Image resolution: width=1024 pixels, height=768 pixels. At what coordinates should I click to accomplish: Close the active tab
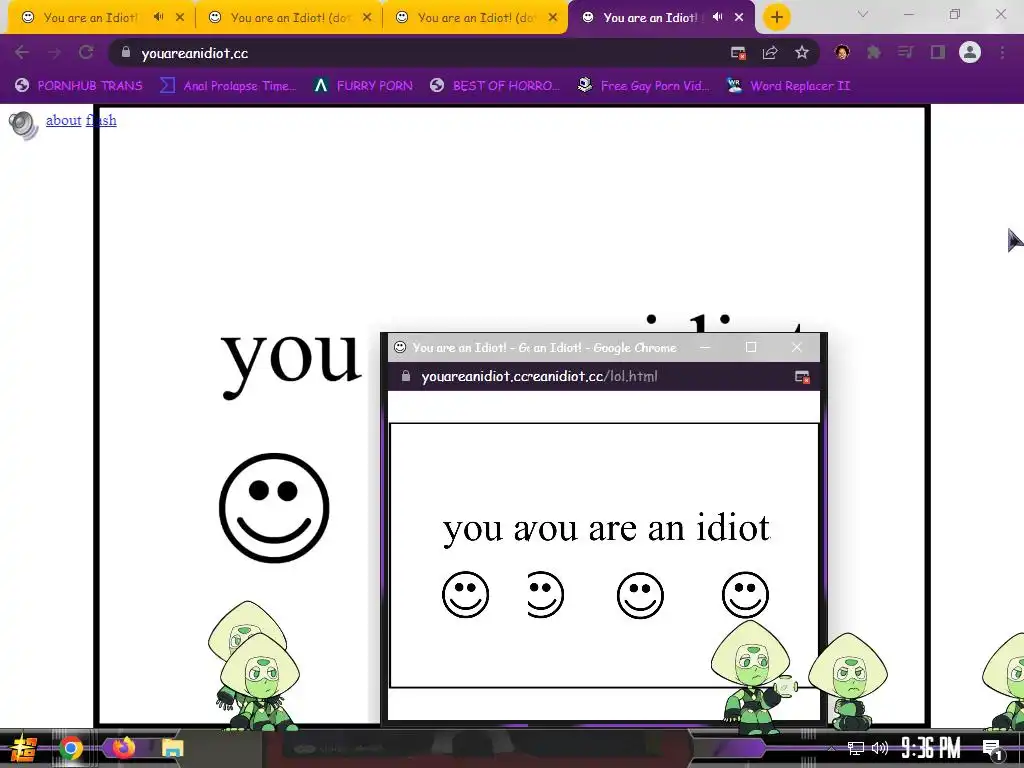click(739, 17)
